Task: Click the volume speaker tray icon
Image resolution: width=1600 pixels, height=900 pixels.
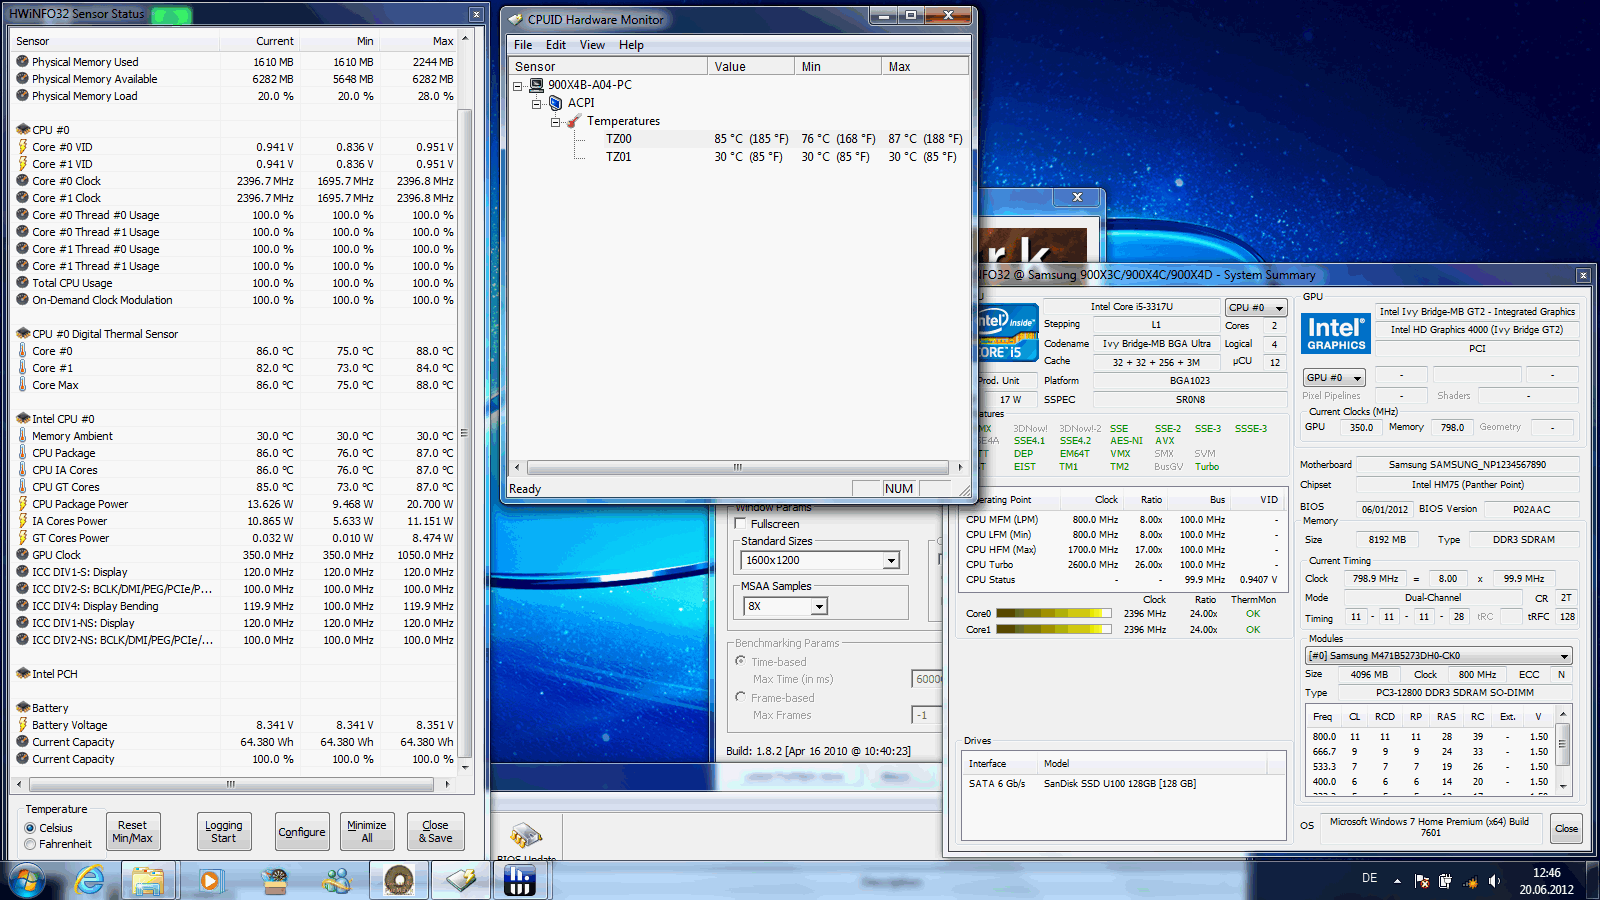Action: pos(1494,881)
